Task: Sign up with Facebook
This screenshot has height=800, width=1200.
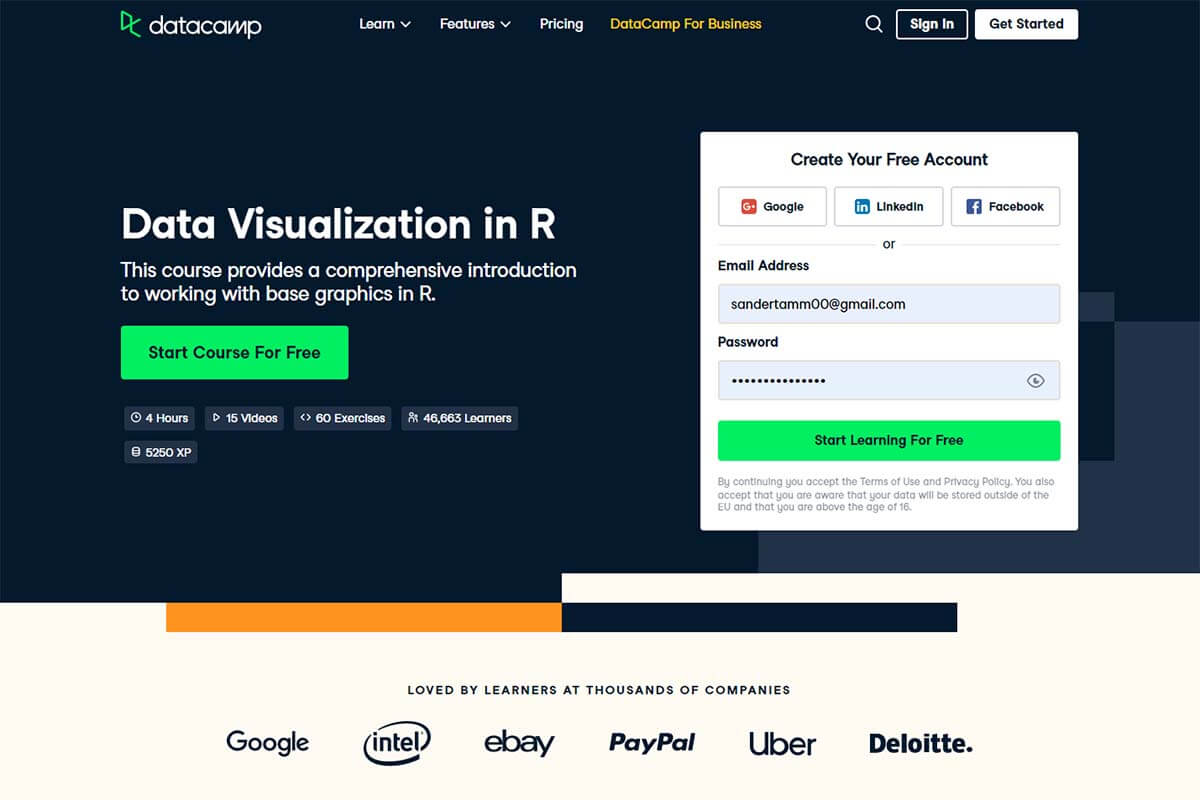Action: pos(1005,206)
